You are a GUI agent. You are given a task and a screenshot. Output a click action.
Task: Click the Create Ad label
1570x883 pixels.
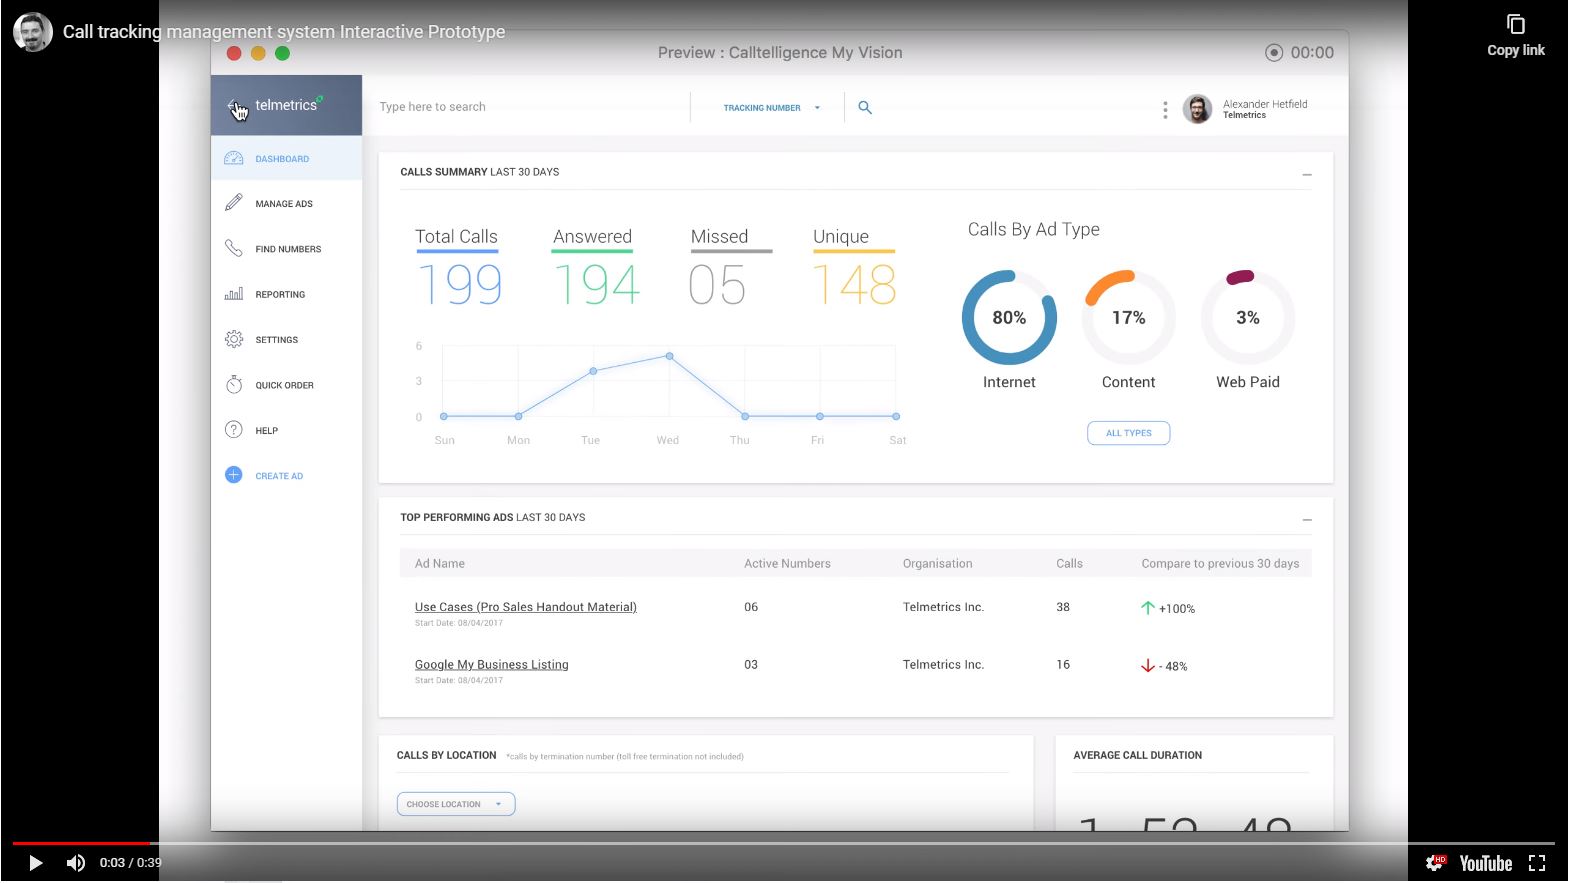(279, 476)
